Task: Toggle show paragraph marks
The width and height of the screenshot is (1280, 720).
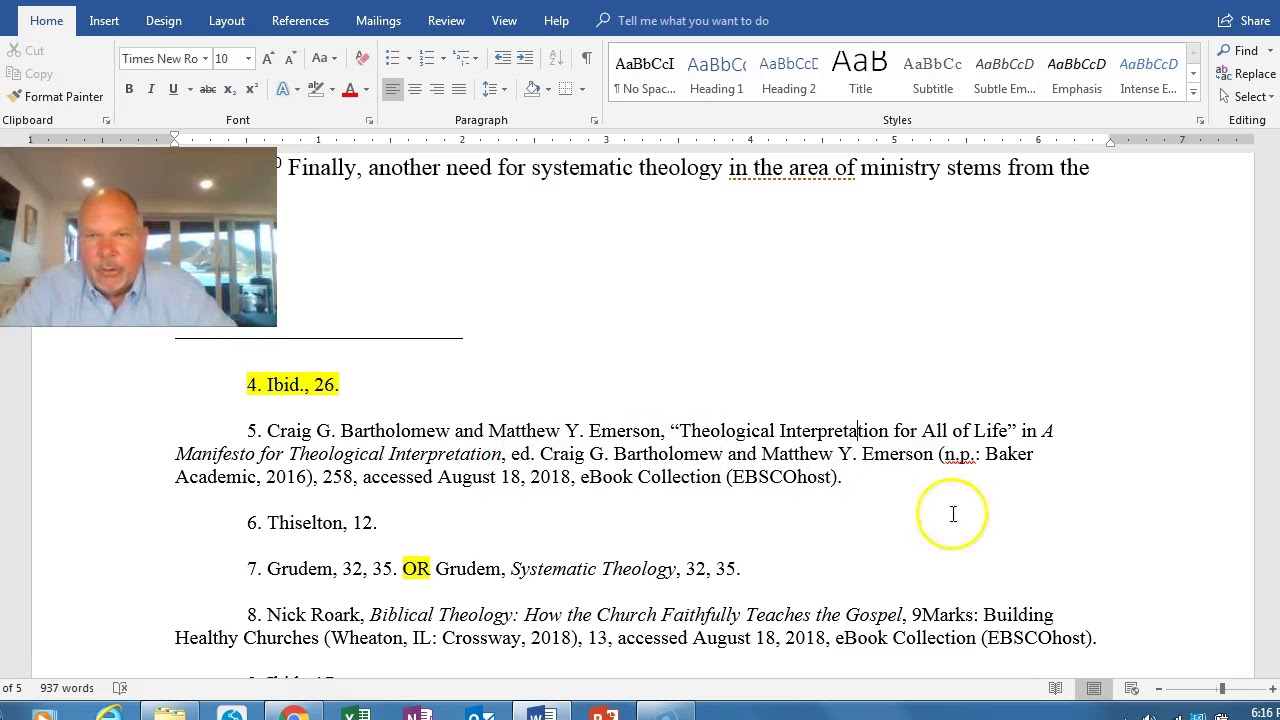Action: click(x=587, y=58)
